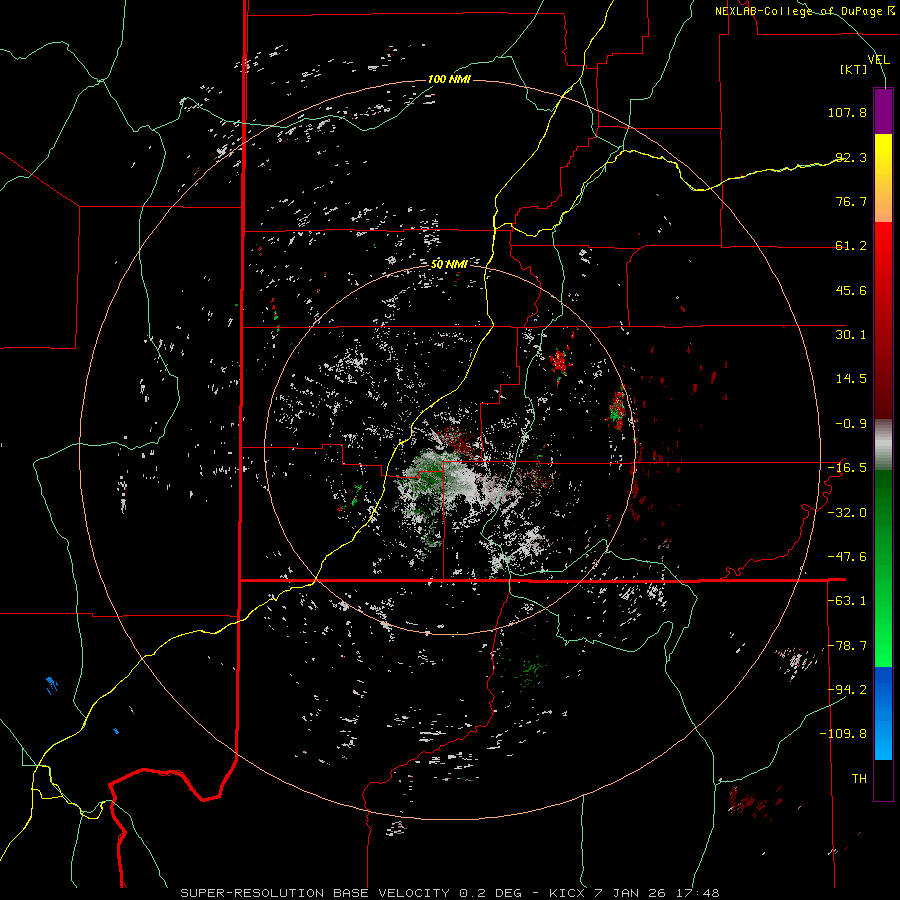Image resolution: width=900 pixels, height=900 pixels.
Task: Click the -32.0 velocity scale value
Action: tap(847, 513)
